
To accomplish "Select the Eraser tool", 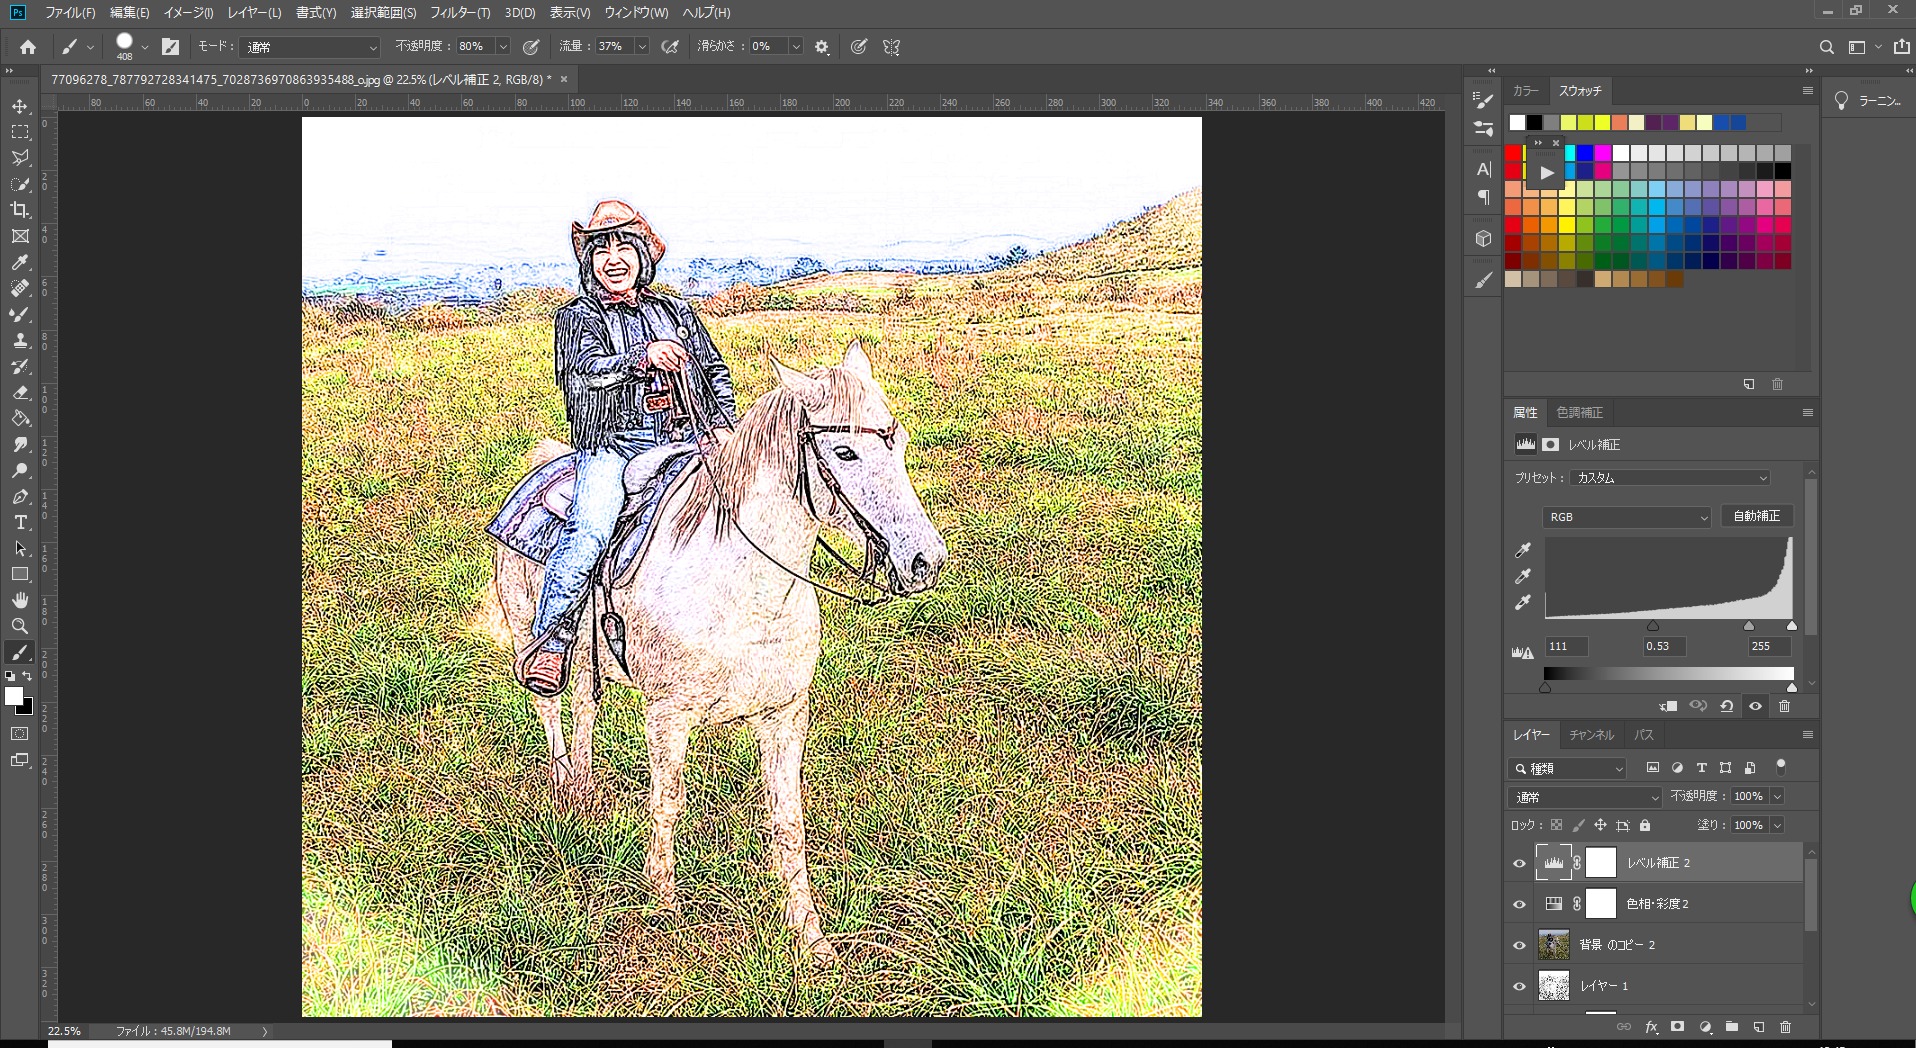I will (20, 392).
